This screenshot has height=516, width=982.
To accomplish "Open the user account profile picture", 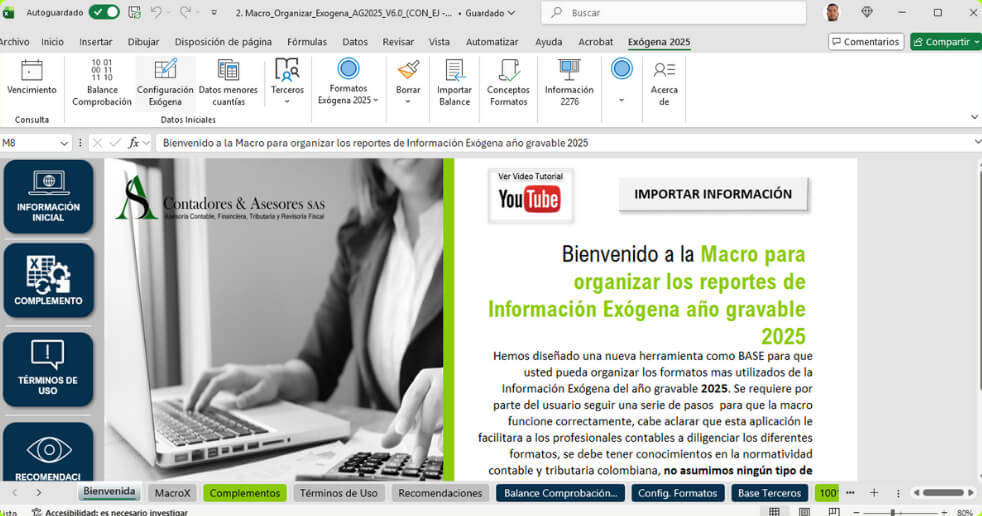I will [x=832, y=12].
